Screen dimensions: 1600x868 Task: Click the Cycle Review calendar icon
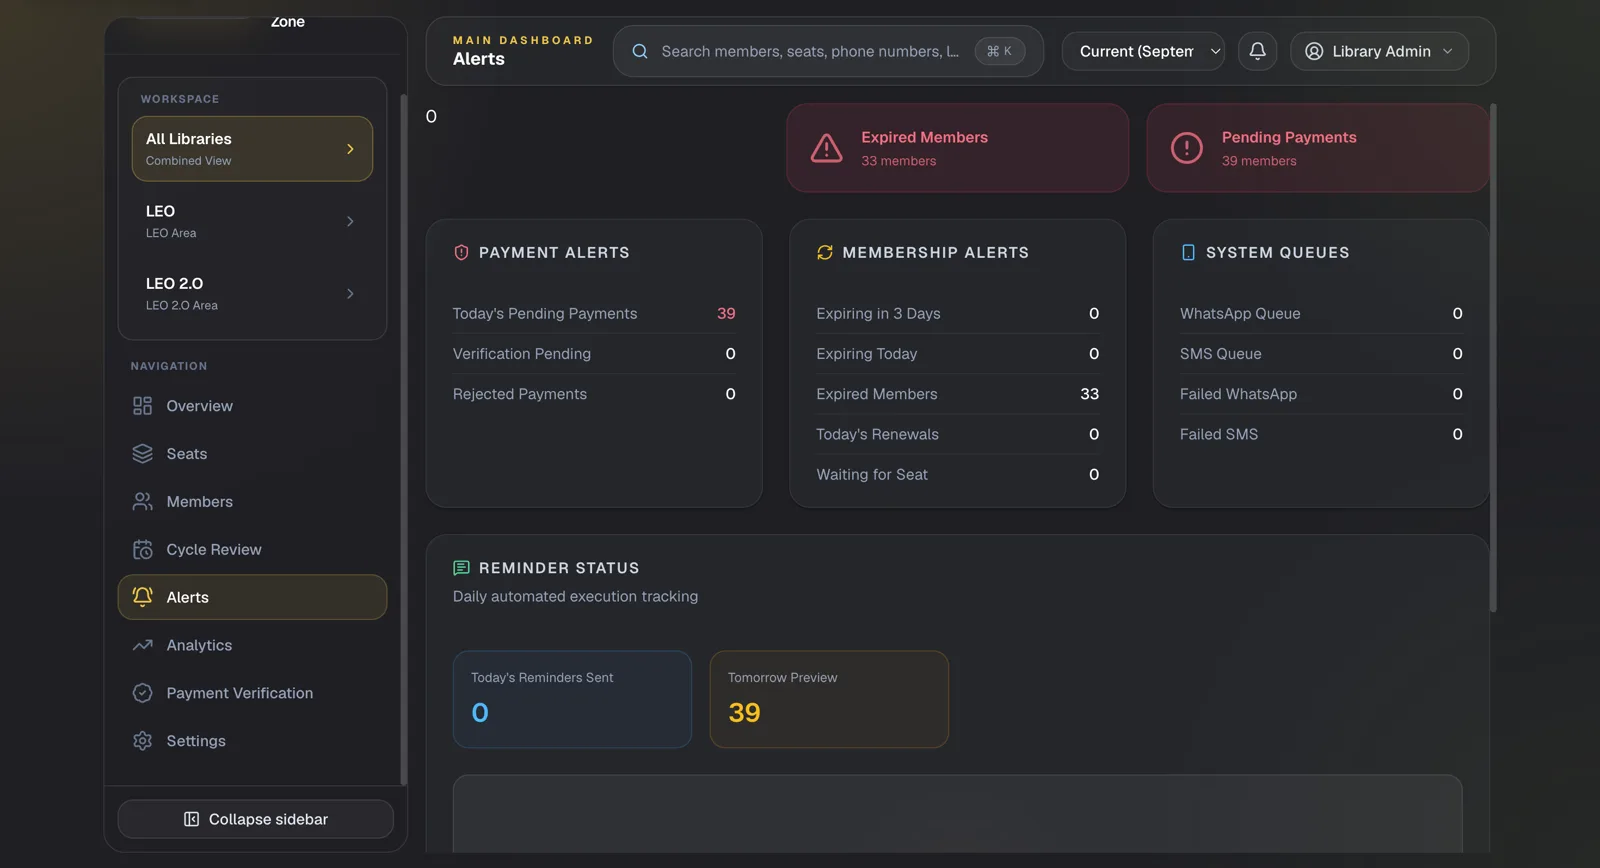click(x=143, y=550)
